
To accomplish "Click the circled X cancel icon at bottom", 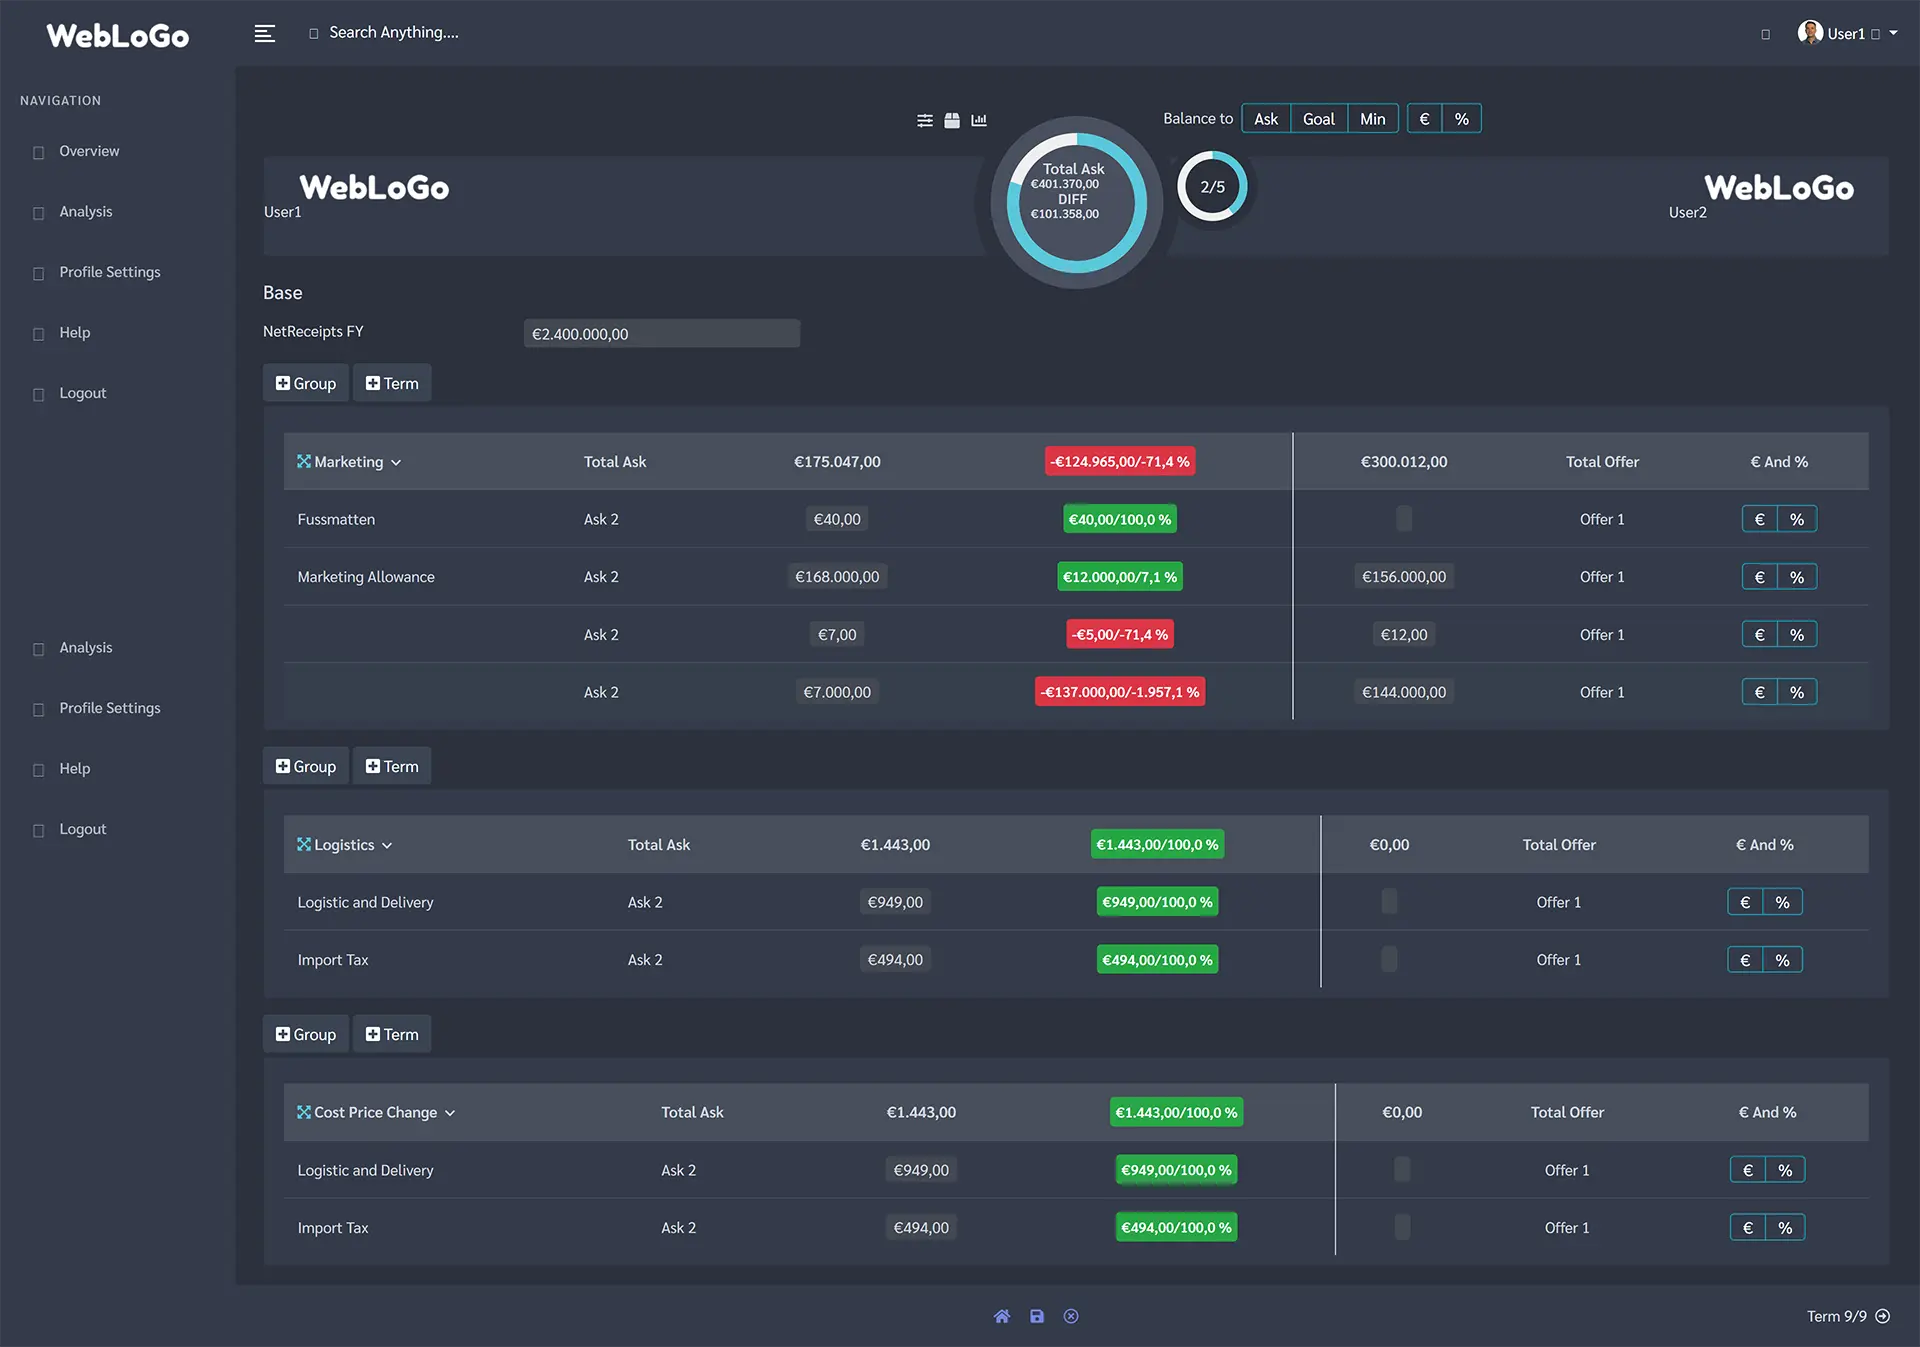I will point(1071,1316).
